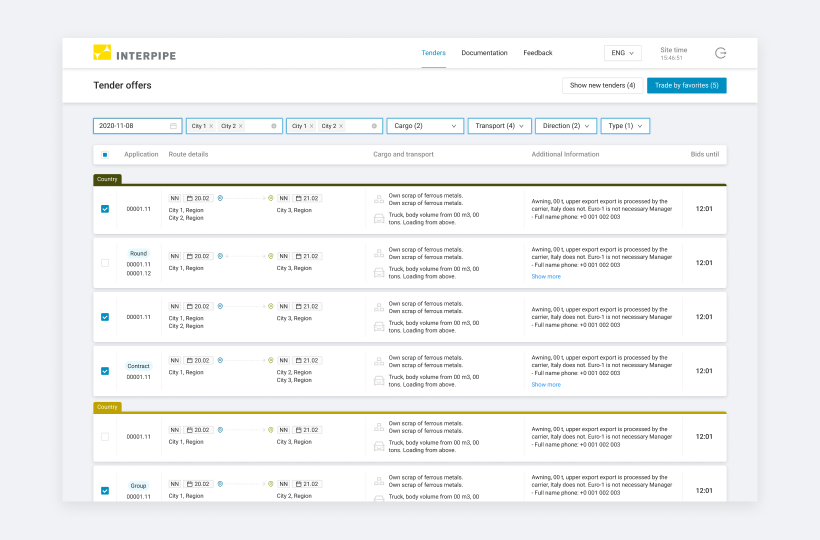Click the origin location pin in the first tender row
820x540 pixels.
point(220,198)
